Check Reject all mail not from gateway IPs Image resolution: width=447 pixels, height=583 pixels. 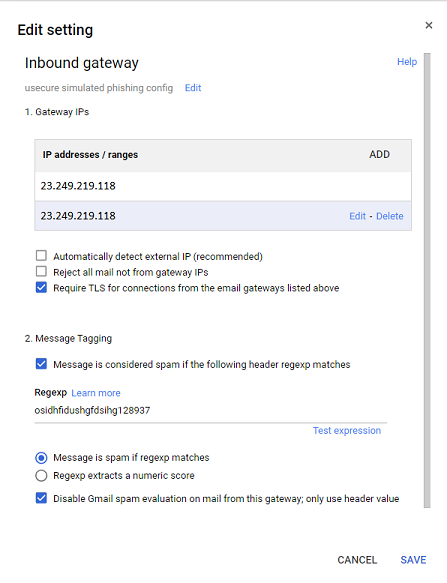coord(41,271)
